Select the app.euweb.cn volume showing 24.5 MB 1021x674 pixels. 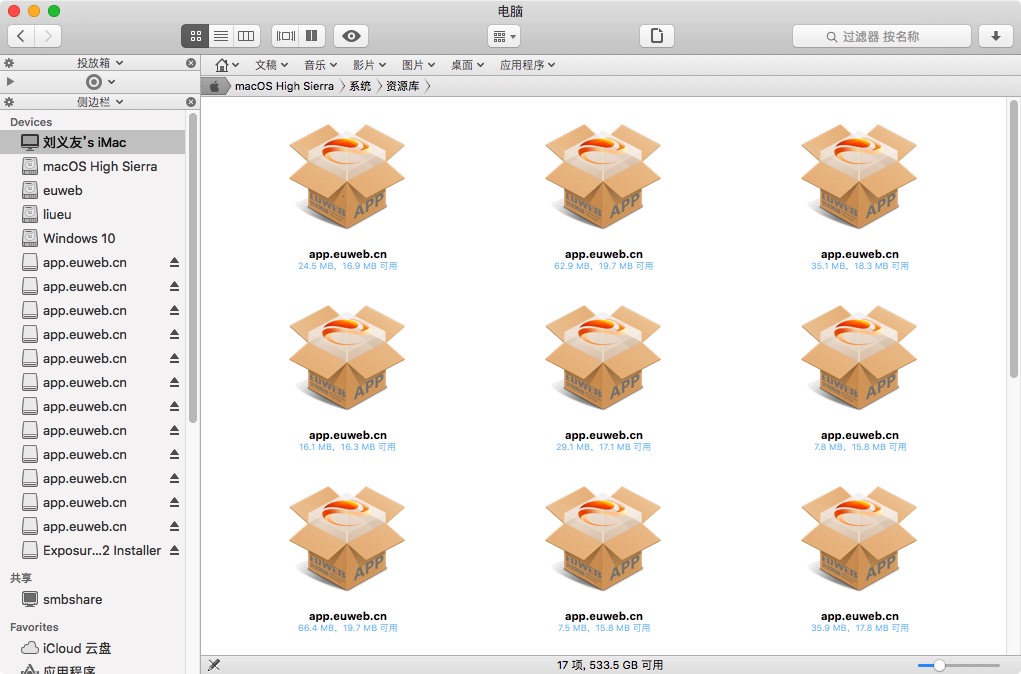coord(348,197)
